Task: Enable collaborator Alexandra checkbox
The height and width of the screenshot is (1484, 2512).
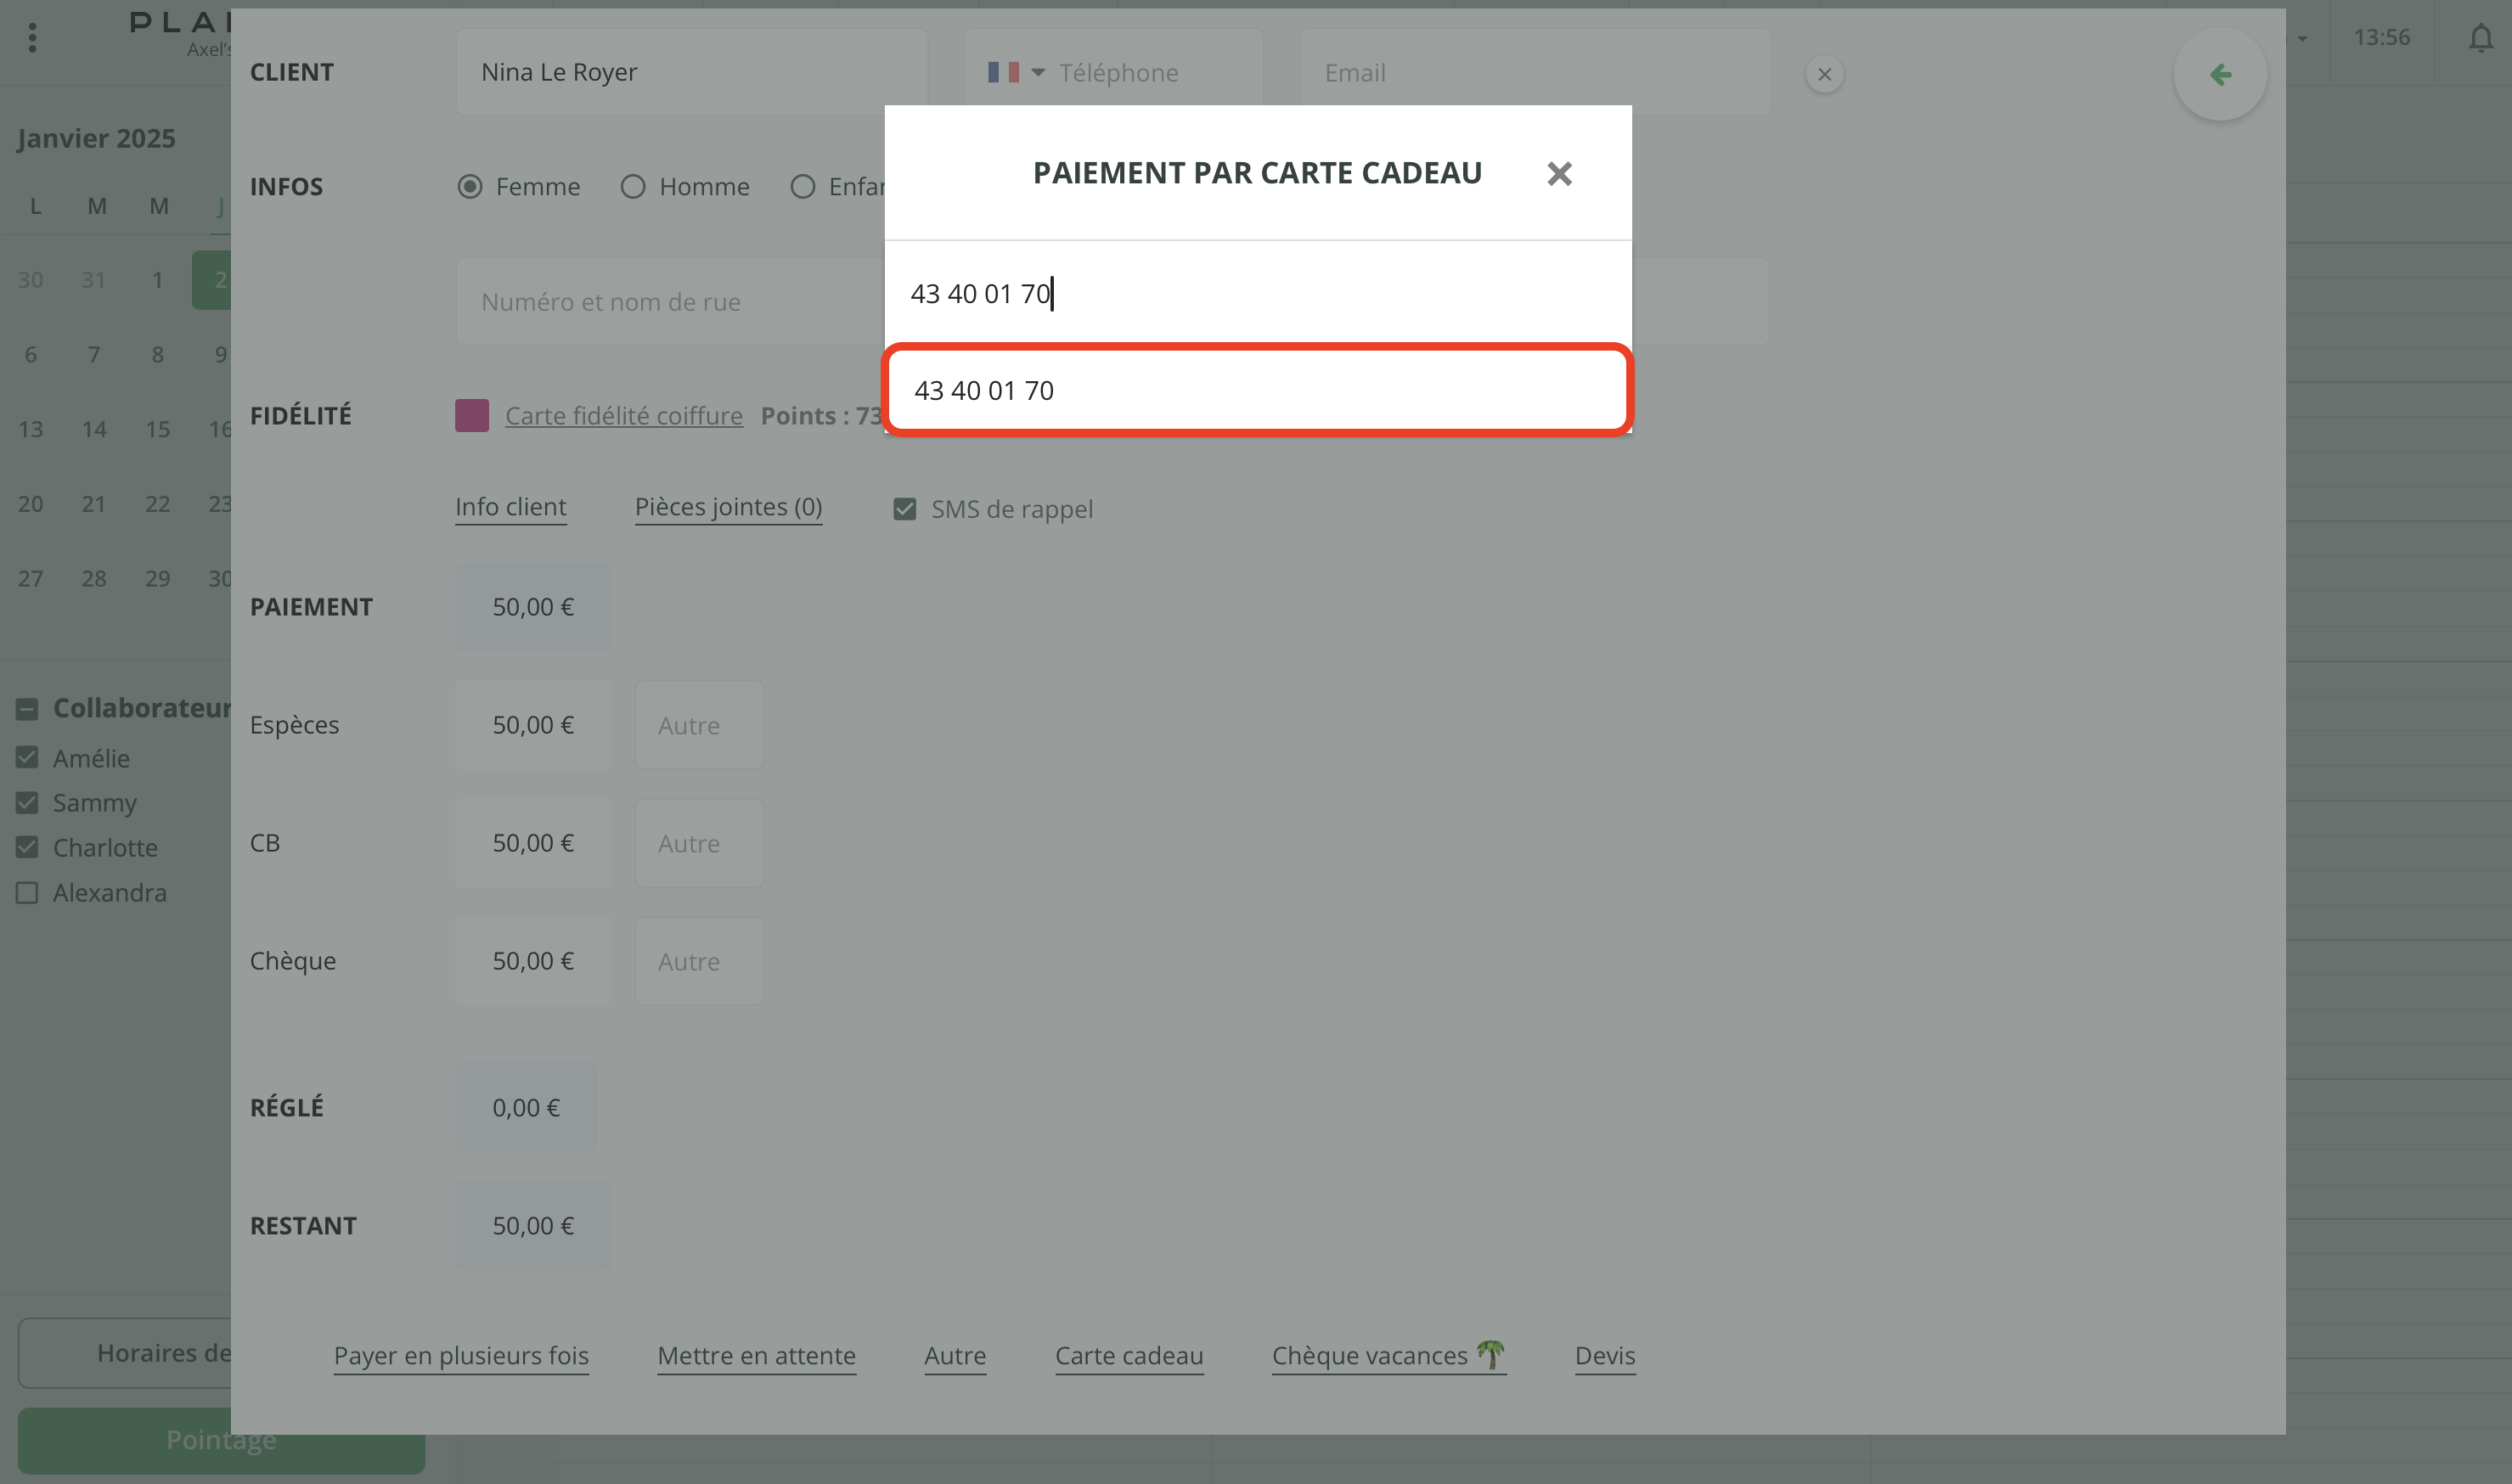Action: coord(27,893)
